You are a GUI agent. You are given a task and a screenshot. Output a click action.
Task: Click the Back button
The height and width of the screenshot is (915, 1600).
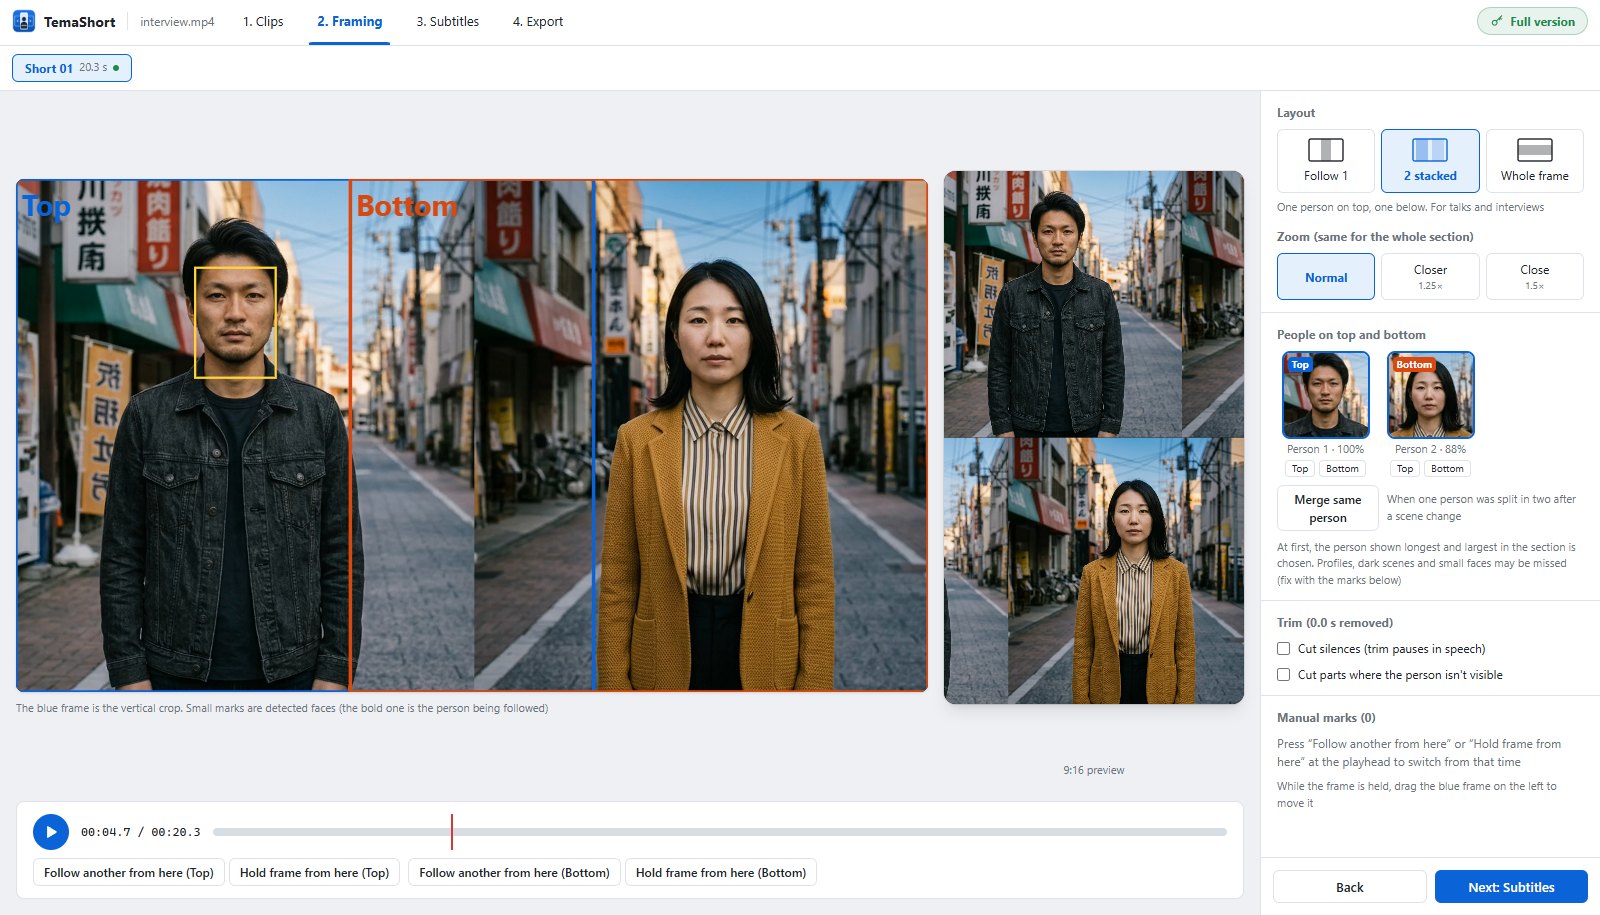[1350, 887]
